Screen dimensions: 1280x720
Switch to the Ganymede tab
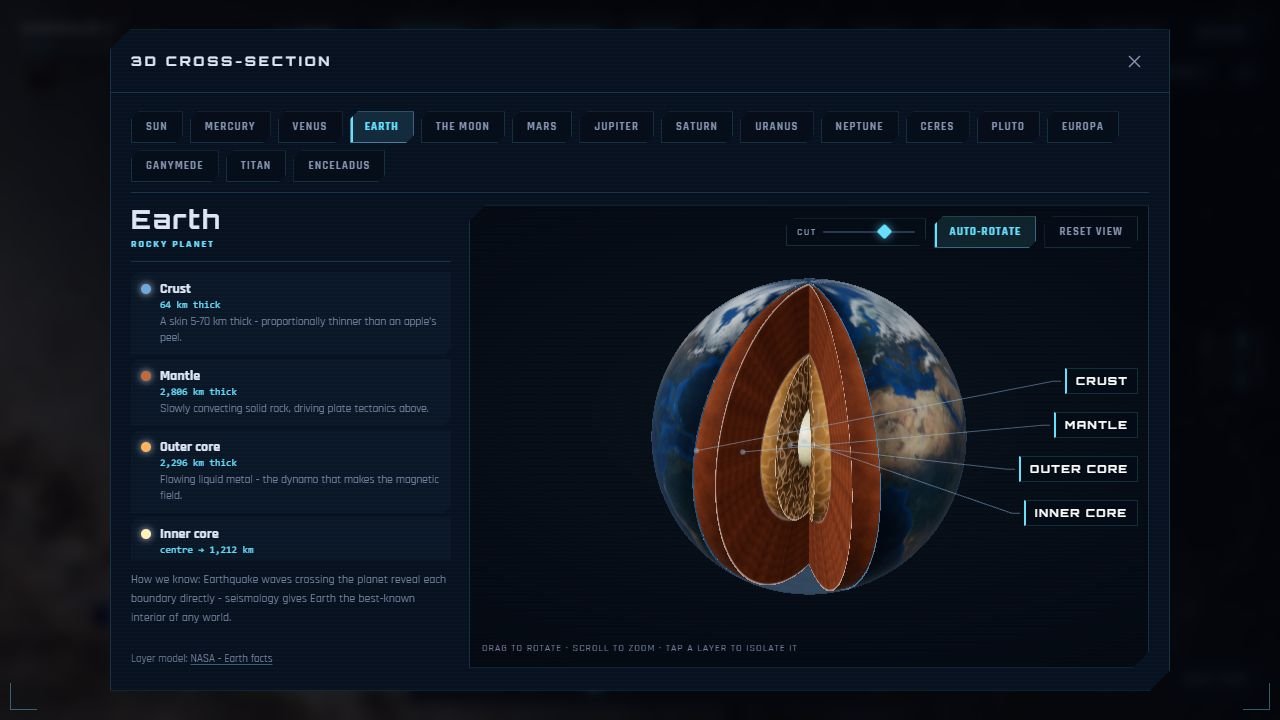pyautogui.click(x=174, y=165)
